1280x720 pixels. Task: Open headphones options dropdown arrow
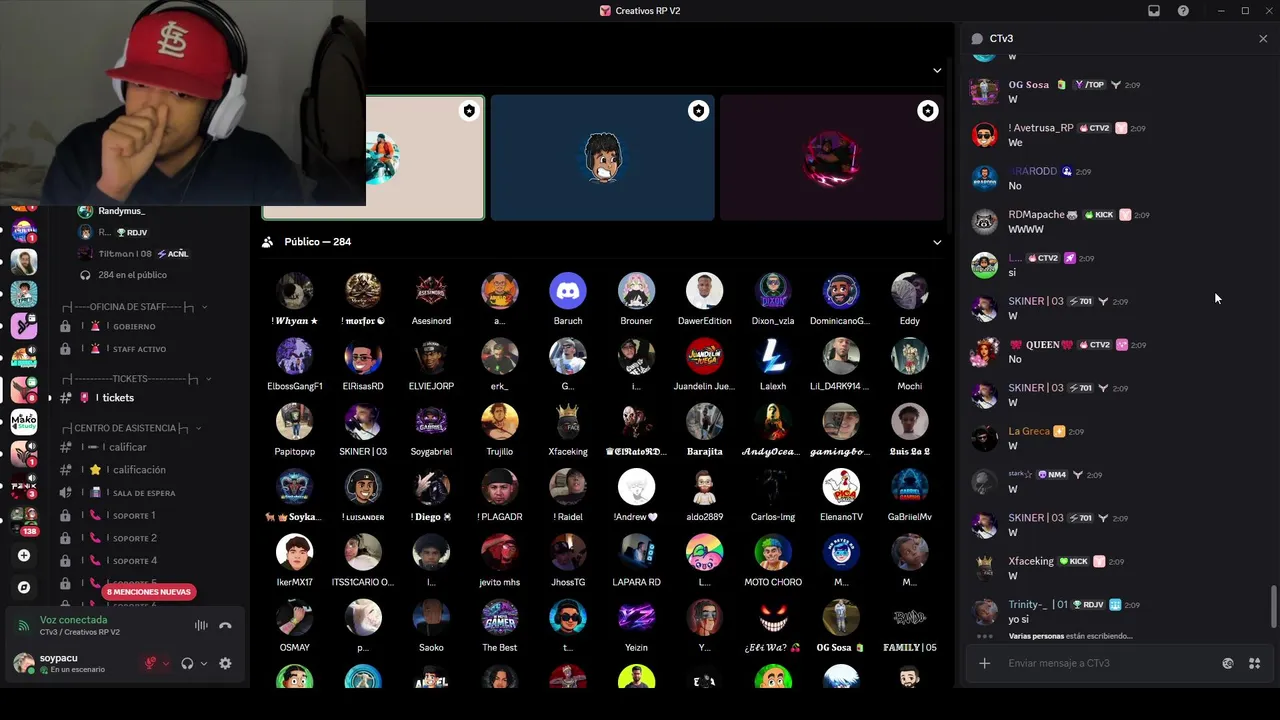pos(204,663)
